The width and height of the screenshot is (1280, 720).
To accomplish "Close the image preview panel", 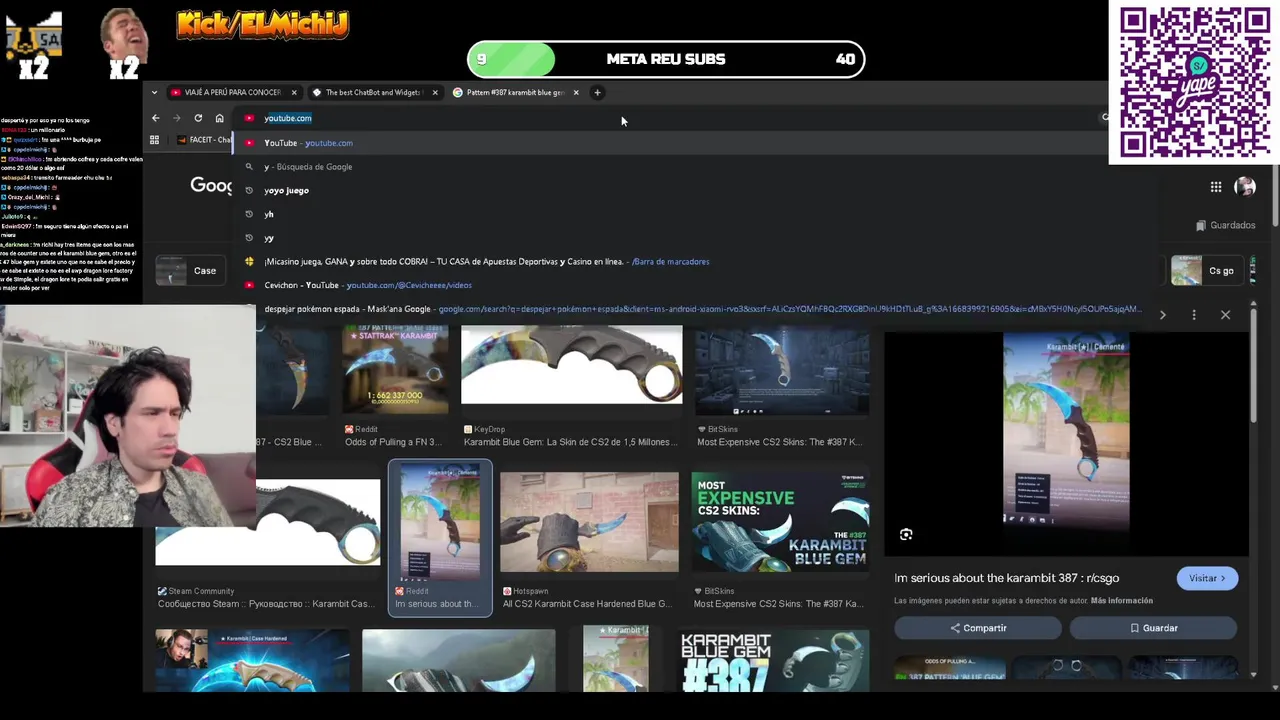I will point(1225,315).
